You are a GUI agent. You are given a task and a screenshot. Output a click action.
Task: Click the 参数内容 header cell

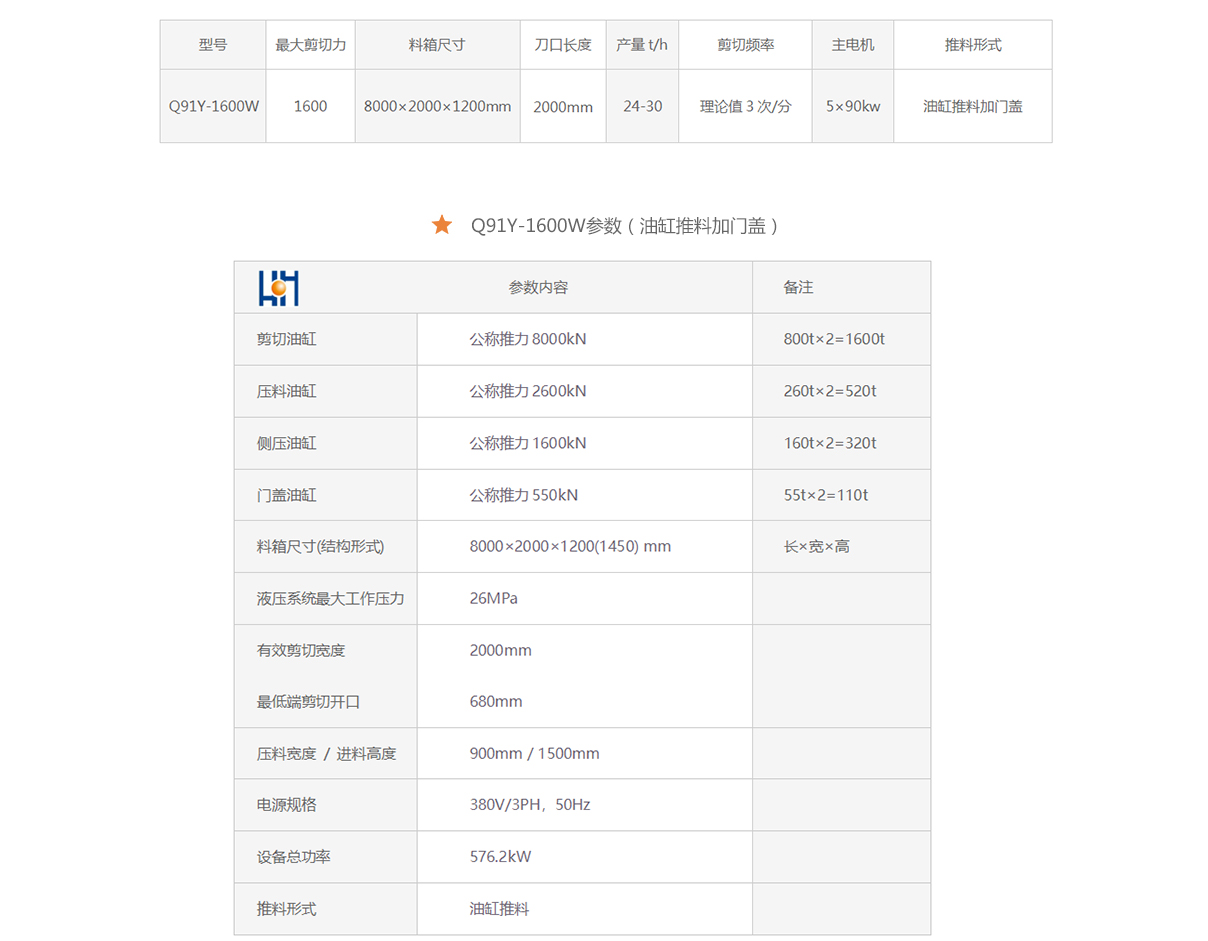tap(538, 288)
